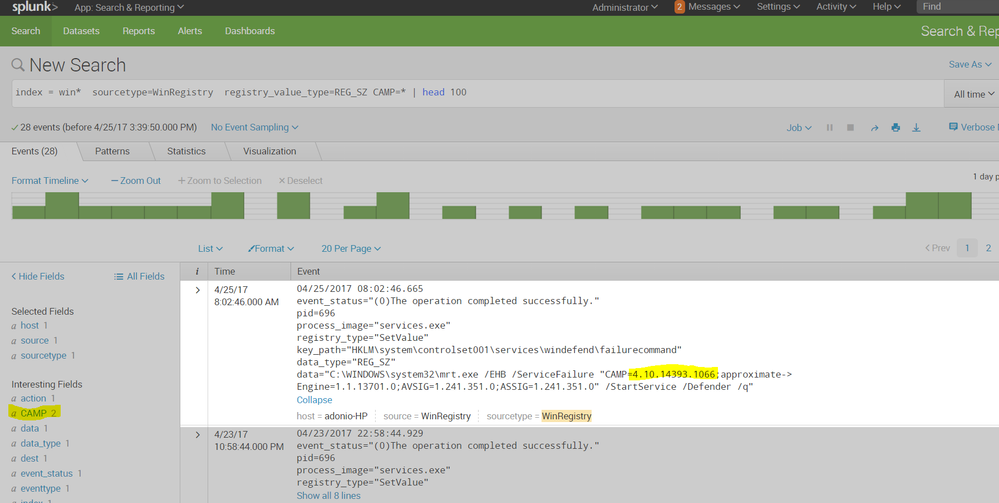This screenshot has height=503, width=999.
Task: Open the App: Search & Reporting dropdown
Action: 129,8
